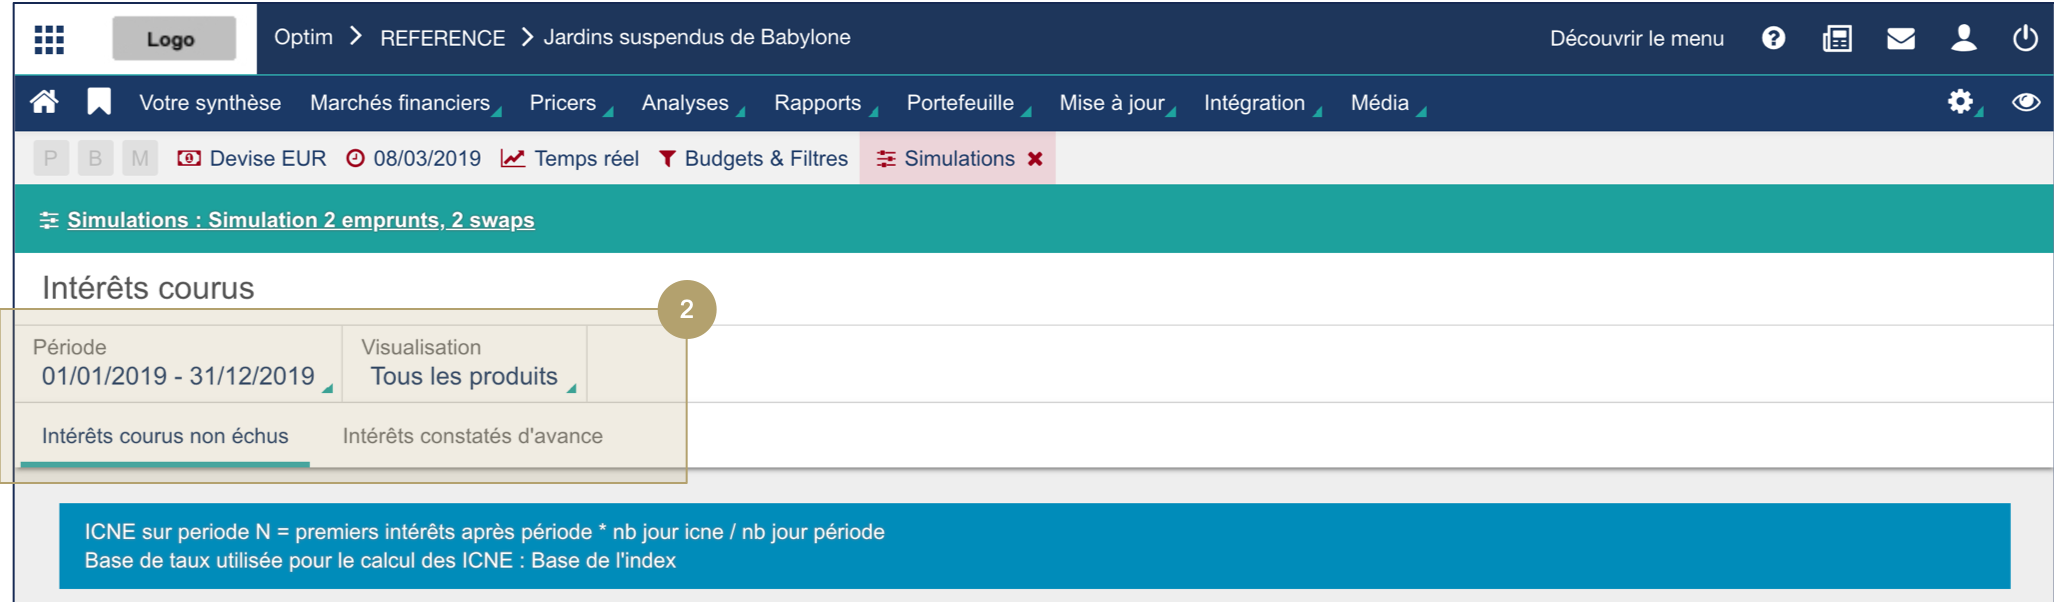Expand the Mise à jour menu
Viewport: 2054px width, 602px height.
click(x=1116, y=103)
